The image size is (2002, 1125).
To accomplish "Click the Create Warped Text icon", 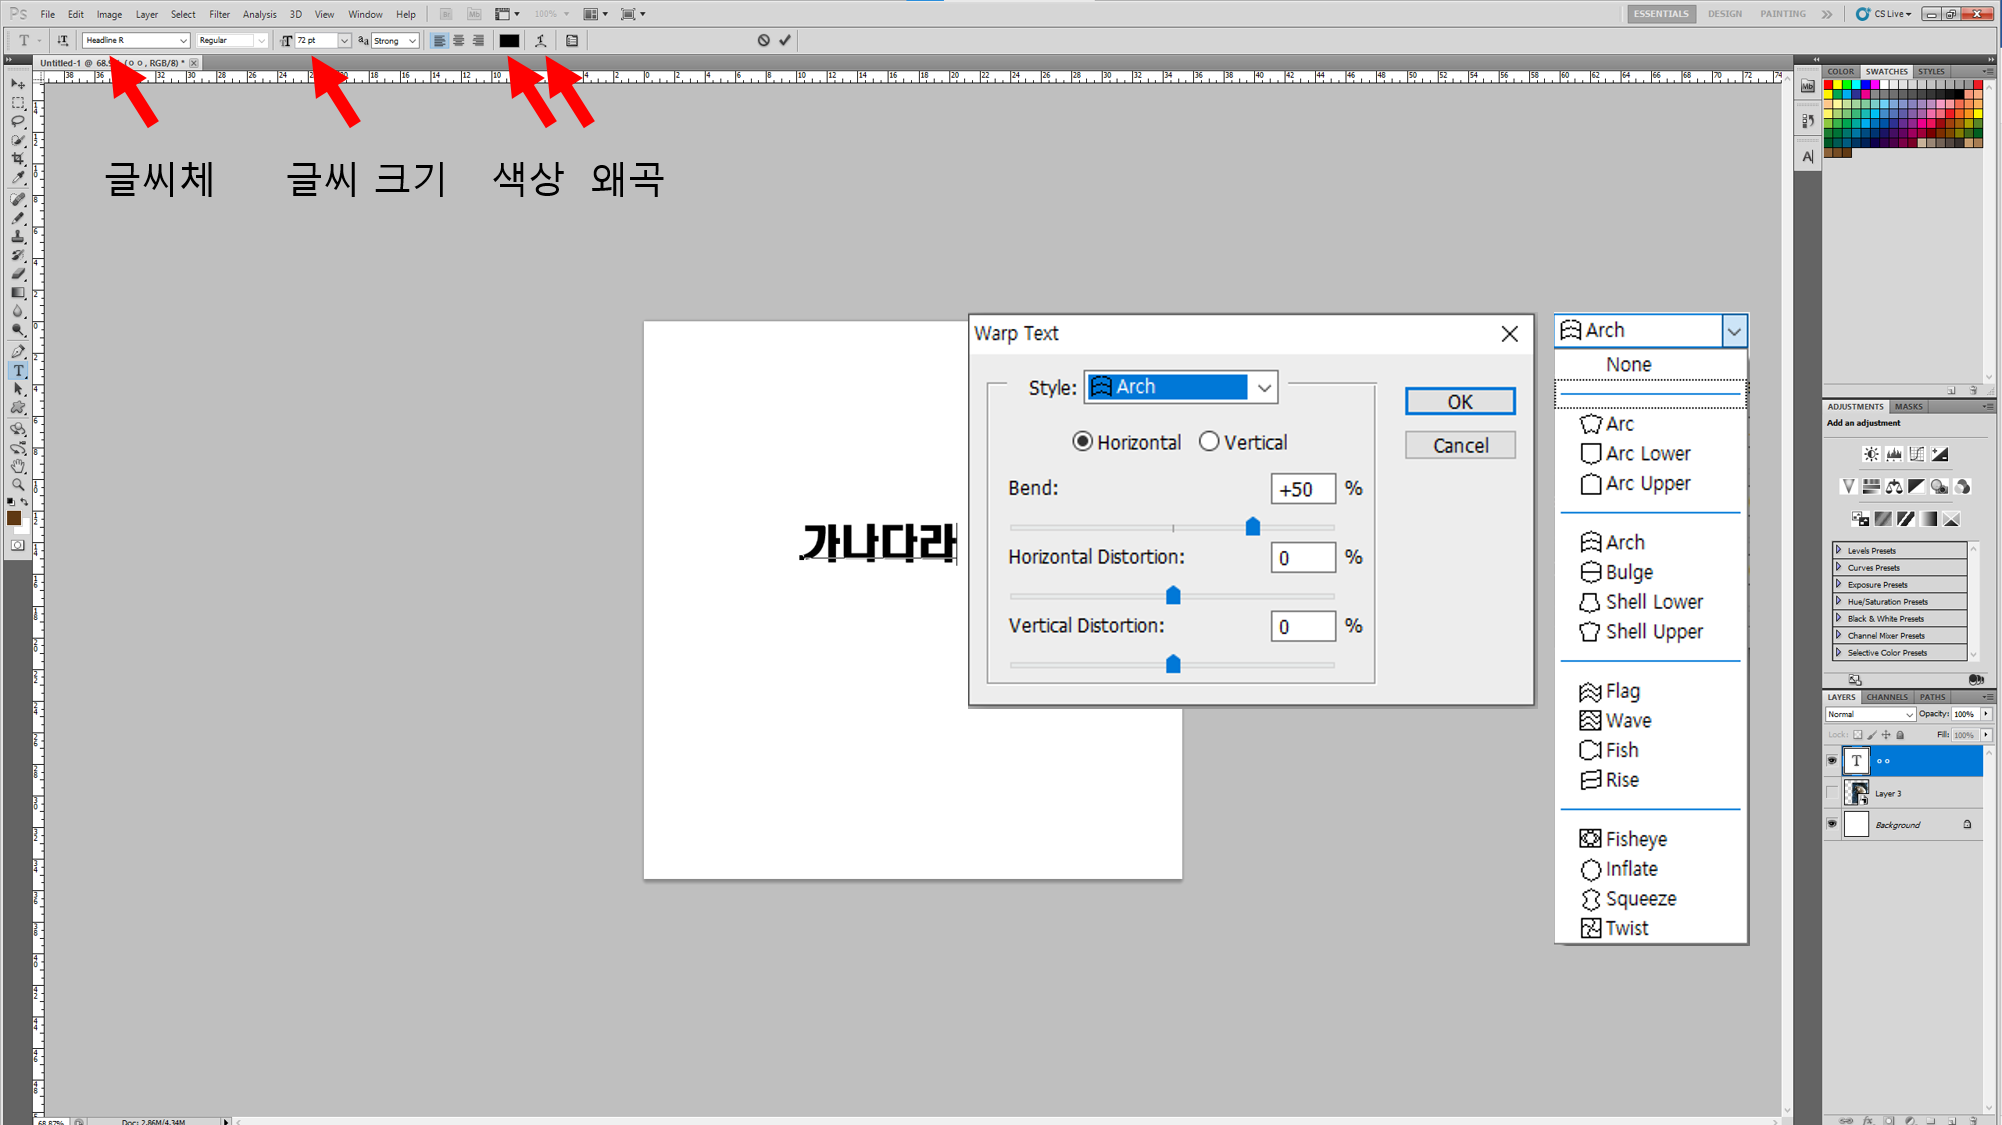I will (541, 41).
